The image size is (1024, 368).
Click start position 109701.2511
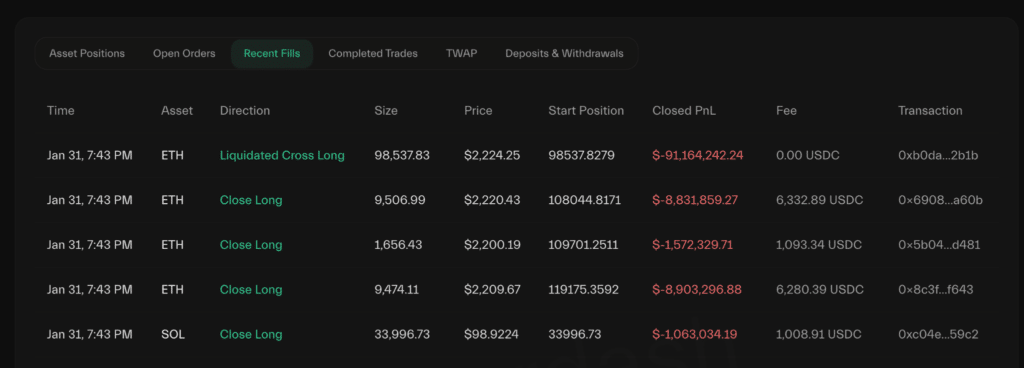pyautogui.click(x=583, y=245)
